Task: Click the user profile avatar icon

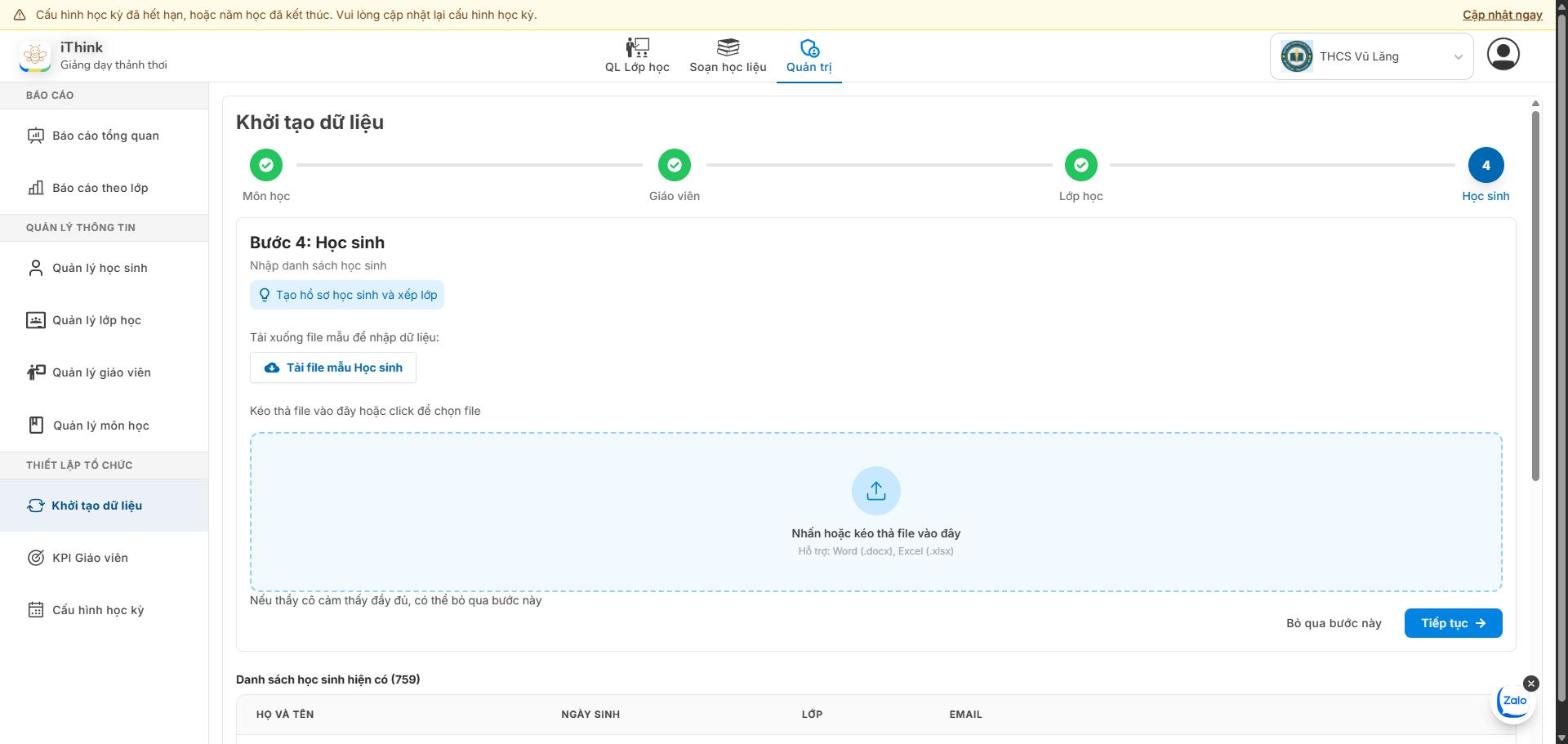Action: 1503,54
